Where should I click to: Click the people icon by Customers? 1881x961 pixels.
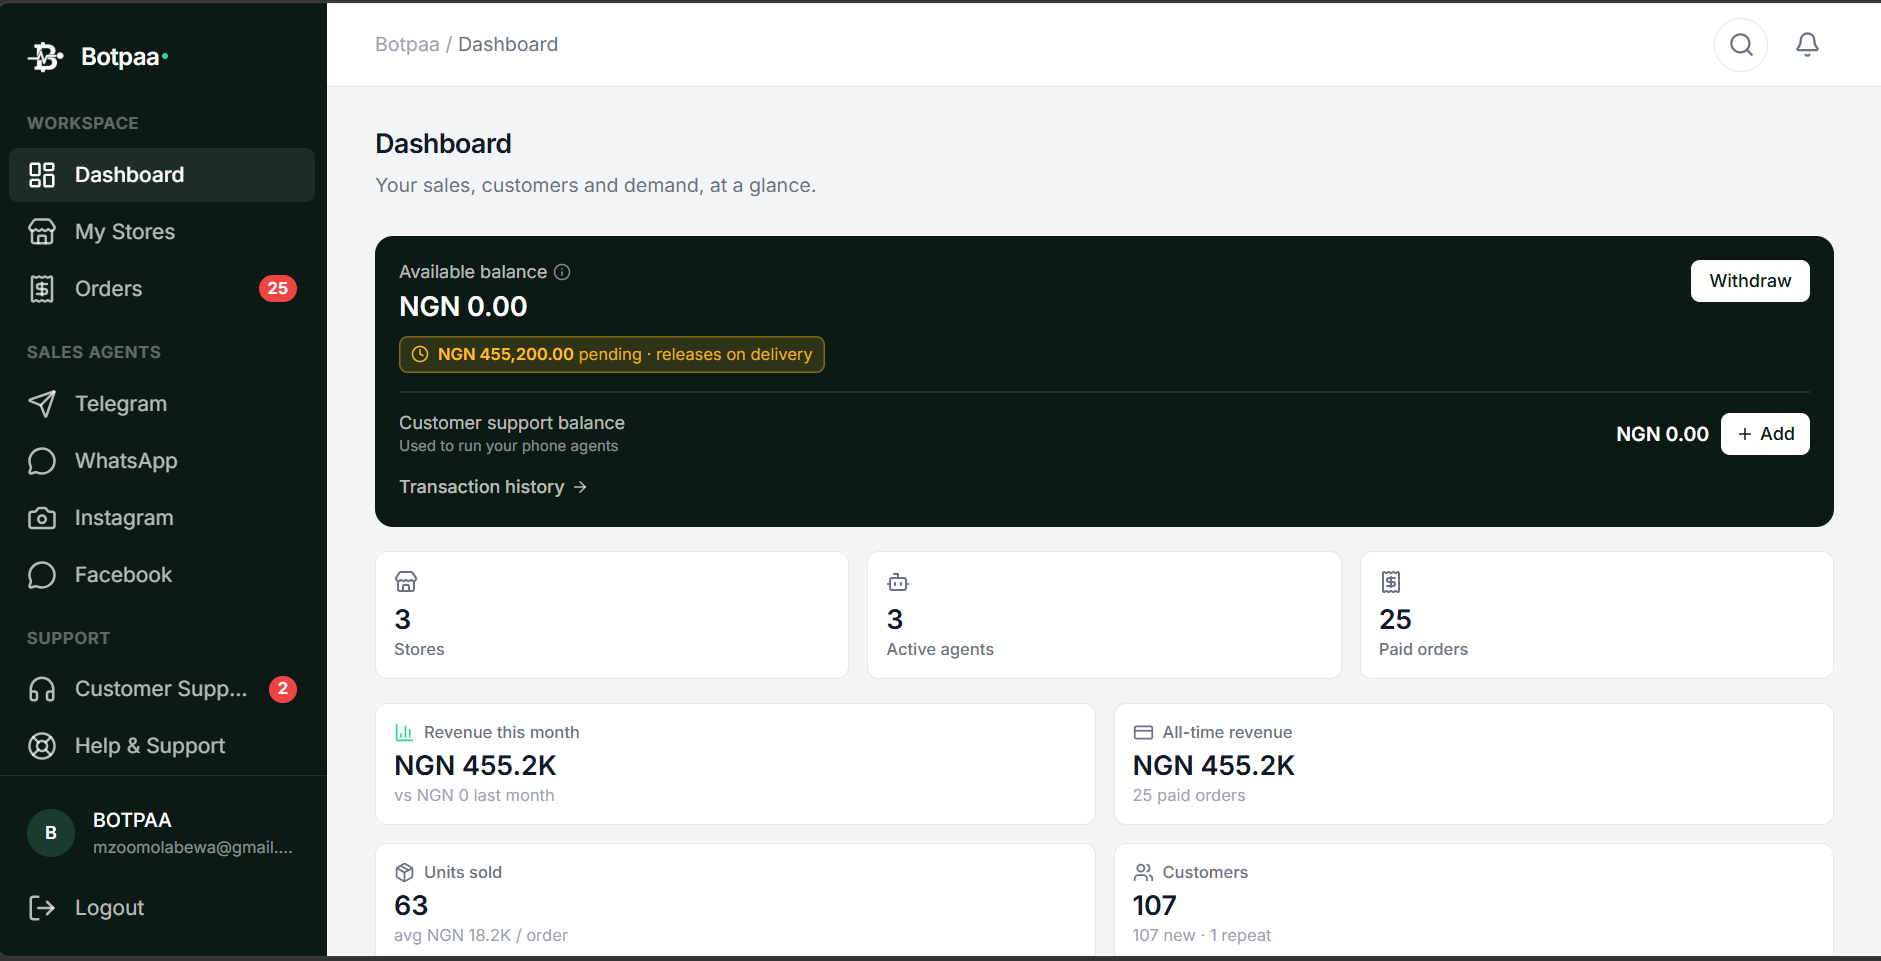[1143, 872]
